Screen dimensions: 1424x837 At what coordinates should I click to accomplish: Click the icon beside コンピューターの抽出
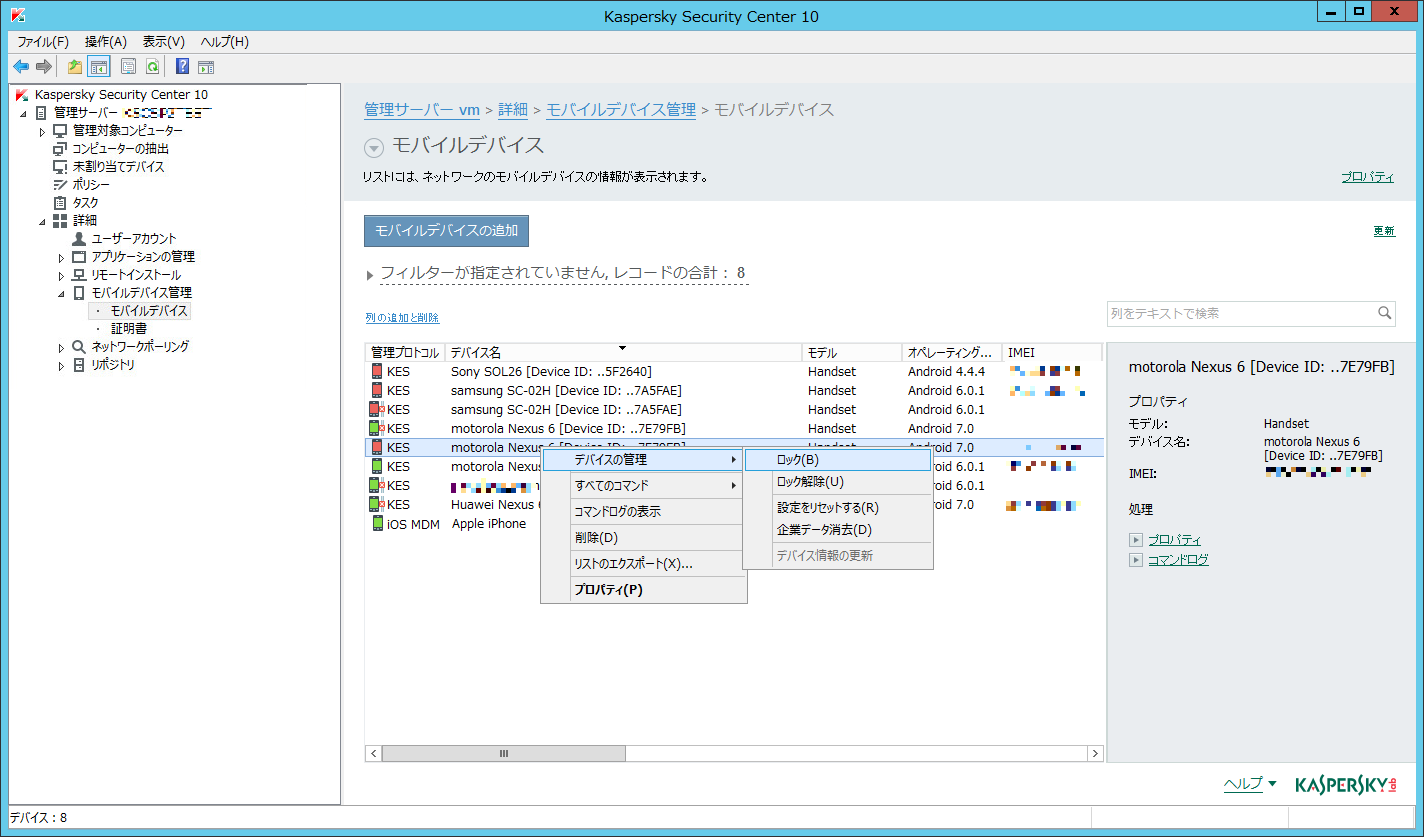pos(60,149)
